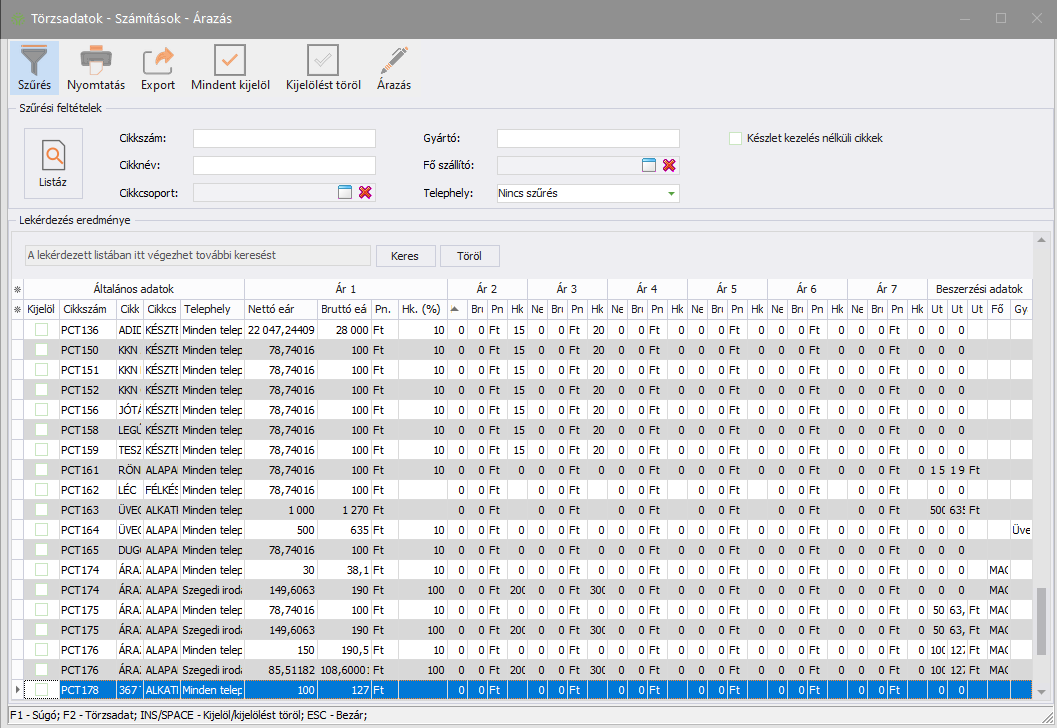Tick the Kijelöl checkbox for PCT163 row
The width and height of the screenshot is (1057, 728).
[x=42, y=510]
